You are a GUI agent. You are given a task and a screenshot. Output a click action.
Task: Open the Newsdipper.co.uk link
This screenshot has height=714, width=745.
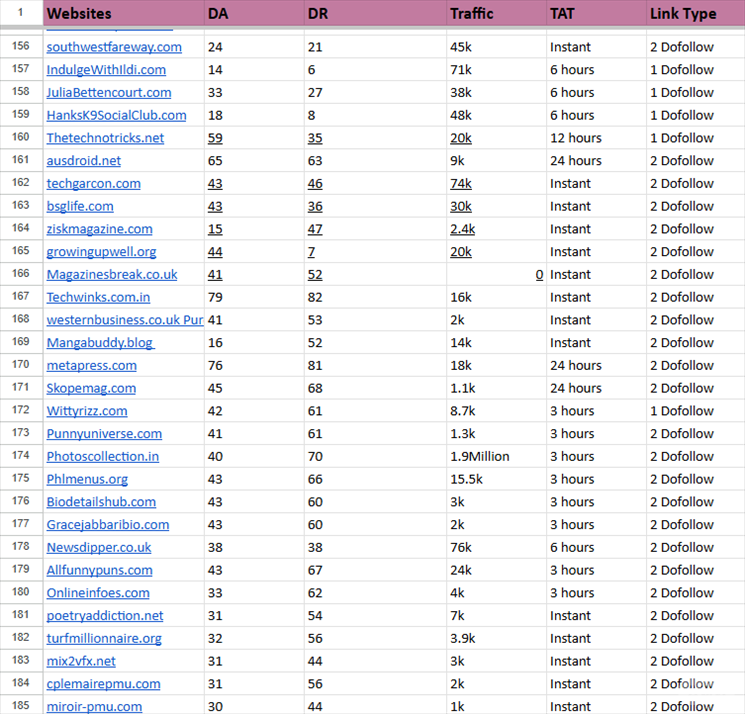[x=99, y=548]
